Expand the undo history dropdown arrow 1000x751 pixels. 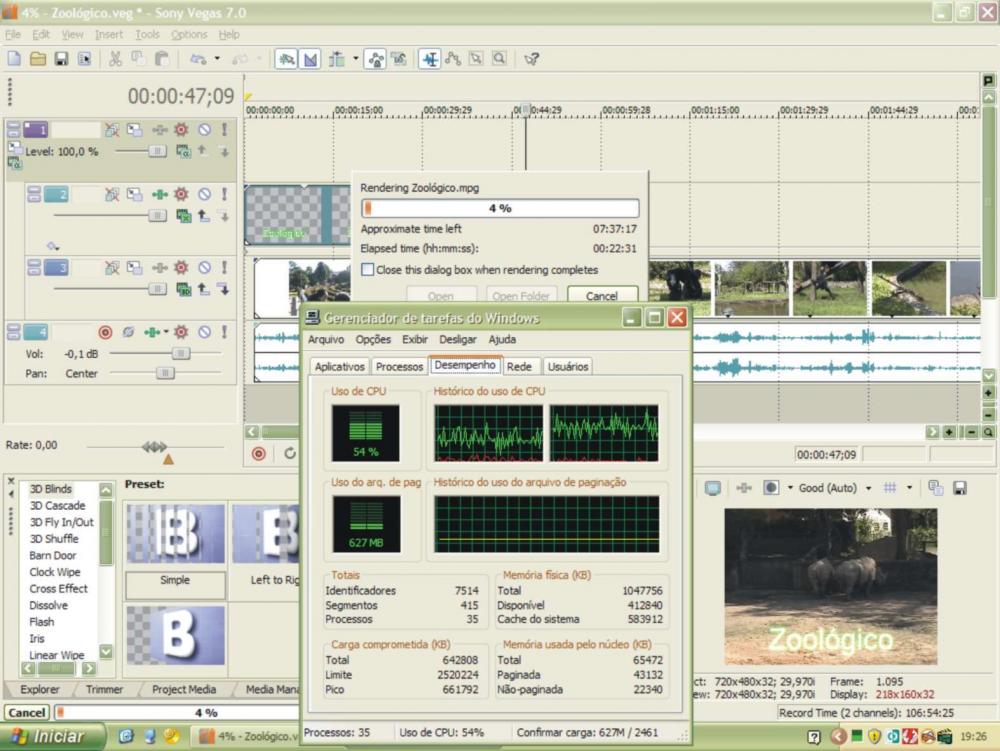pyautogui.click(x=216, y=59)
